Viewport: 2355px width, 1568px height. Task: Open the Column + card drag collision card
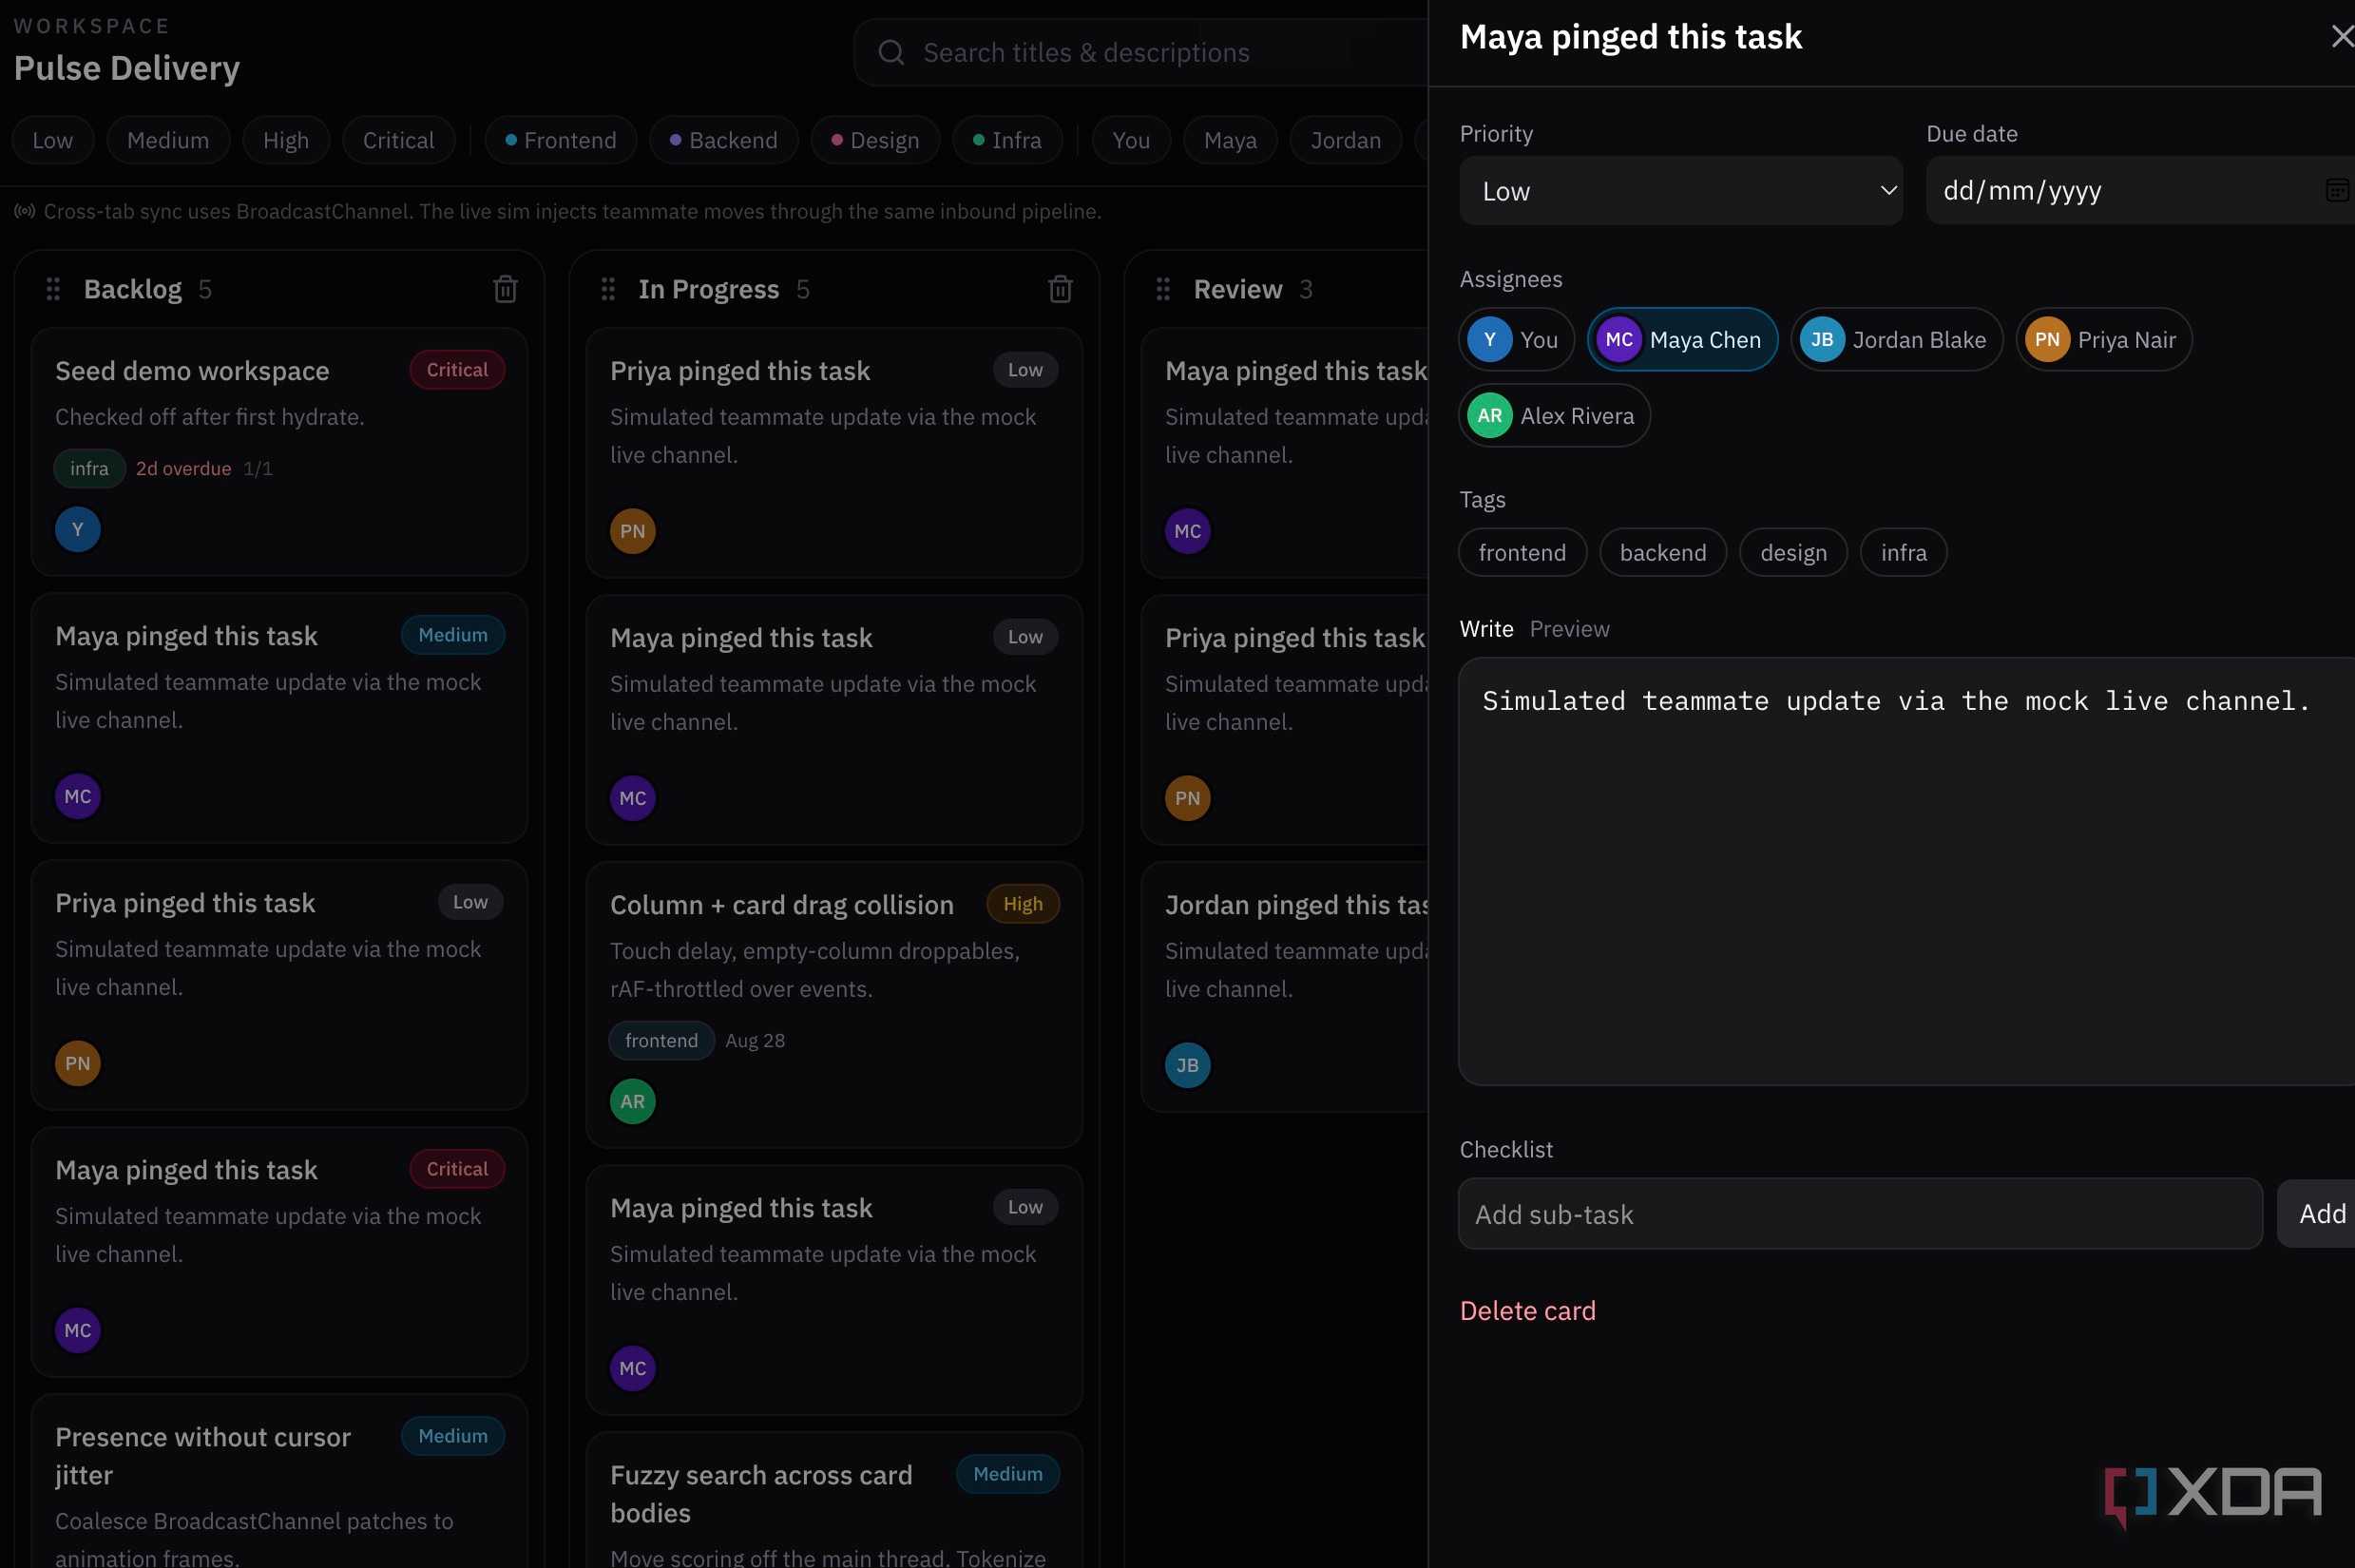click(834, 1004)
